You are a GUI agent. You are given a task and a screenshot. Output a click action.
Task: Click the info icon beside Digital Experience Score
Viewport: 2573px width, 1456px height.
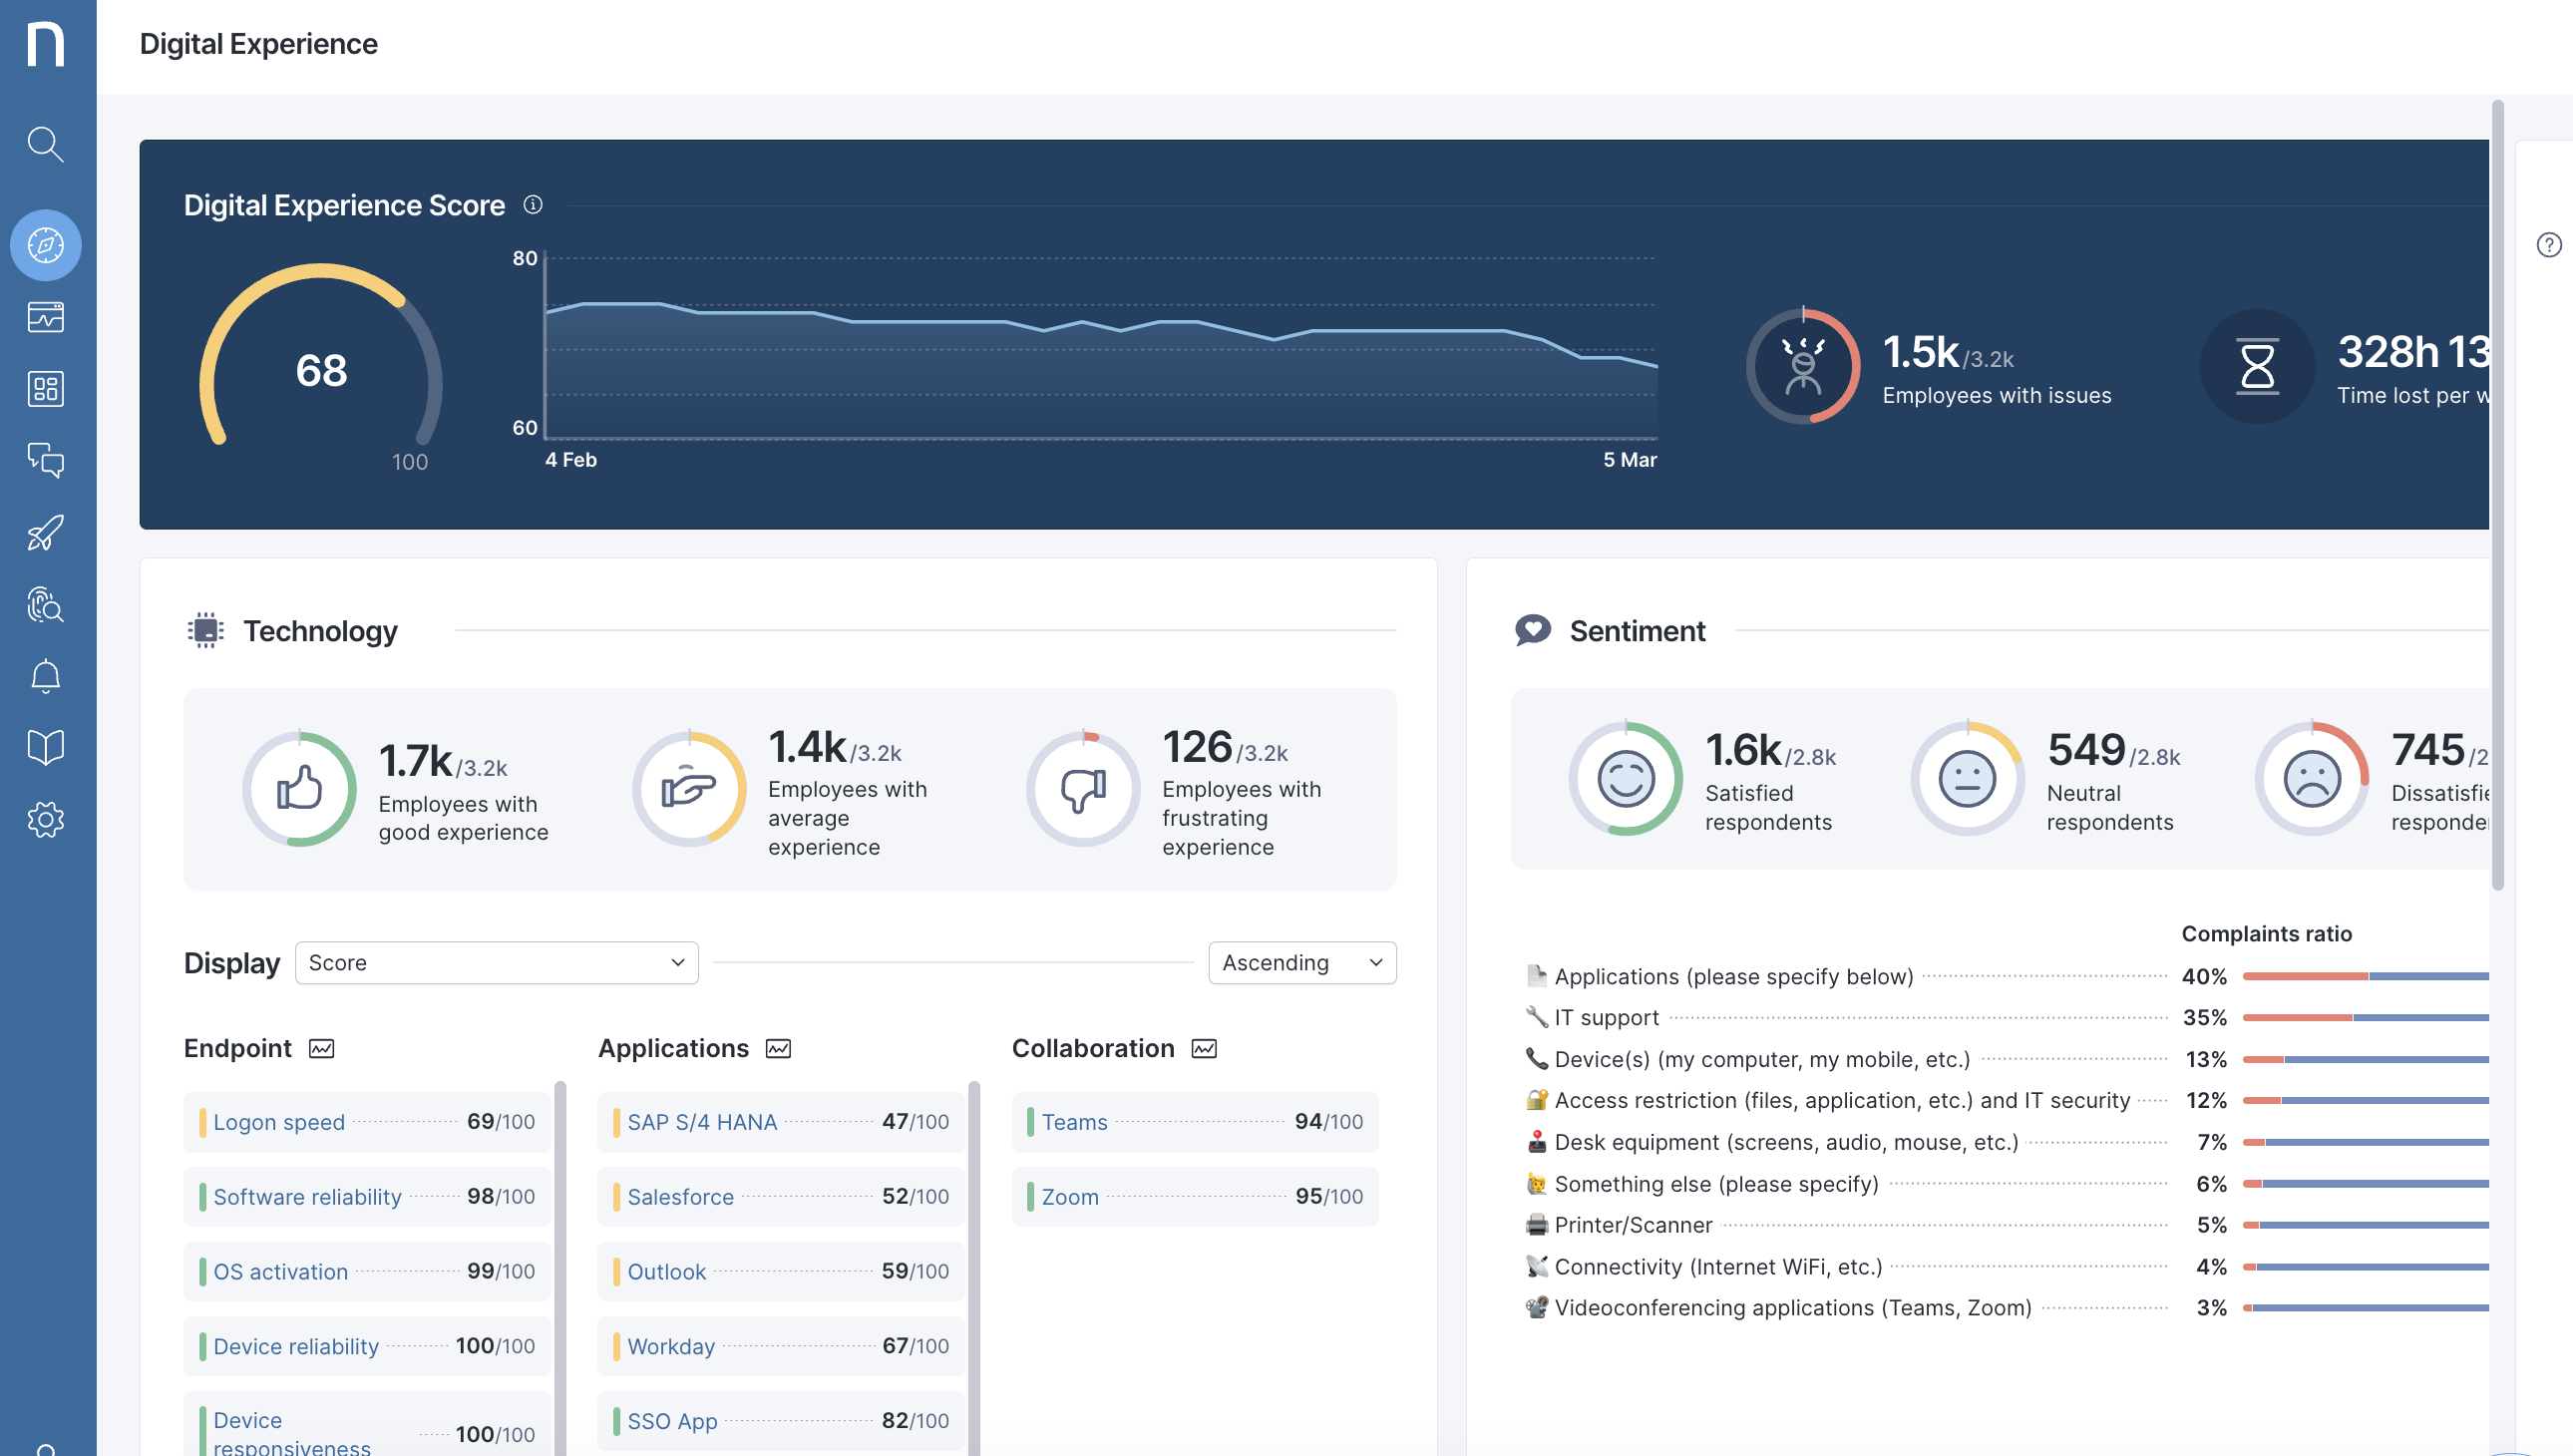coord(533,205)
